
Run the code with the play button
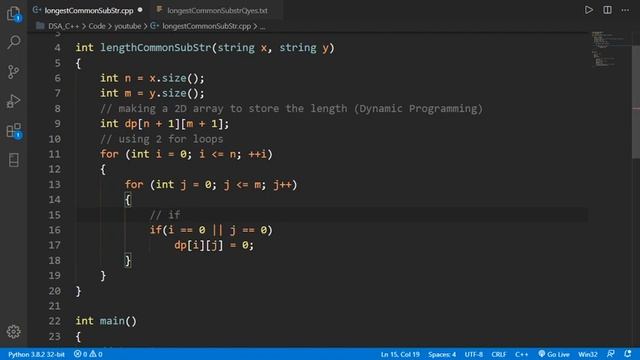(x=588, y=10)
